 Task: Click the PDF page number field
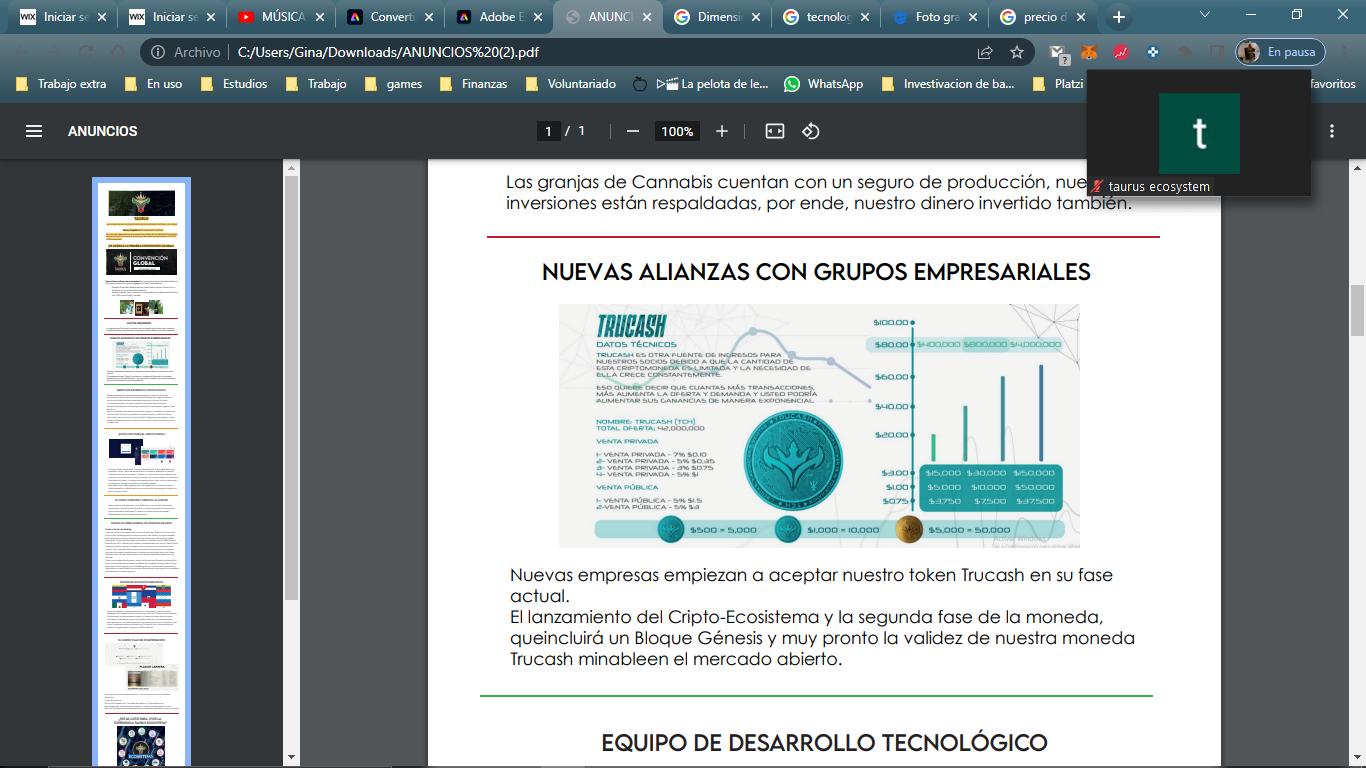(x=548, y=131)
